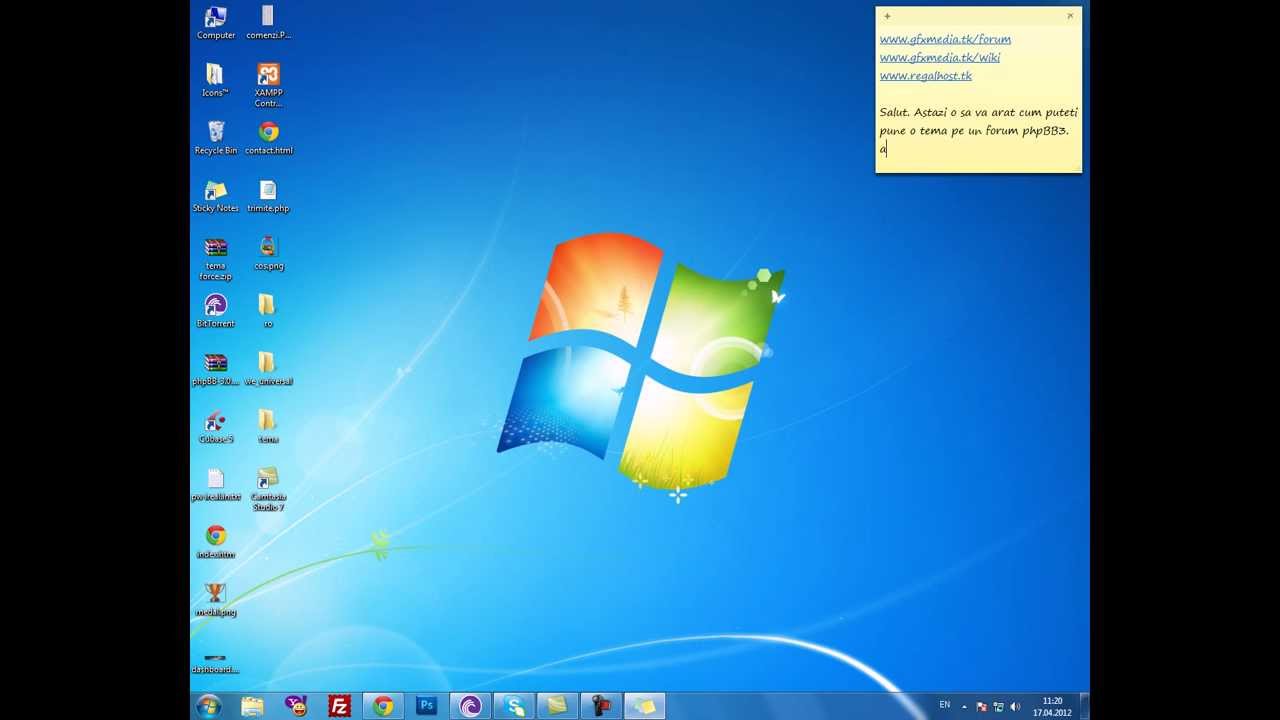Open Windows Explorer from the taskbar
Image resolution: width=1280 pixels, height=720 pixels.
point(252,706)
